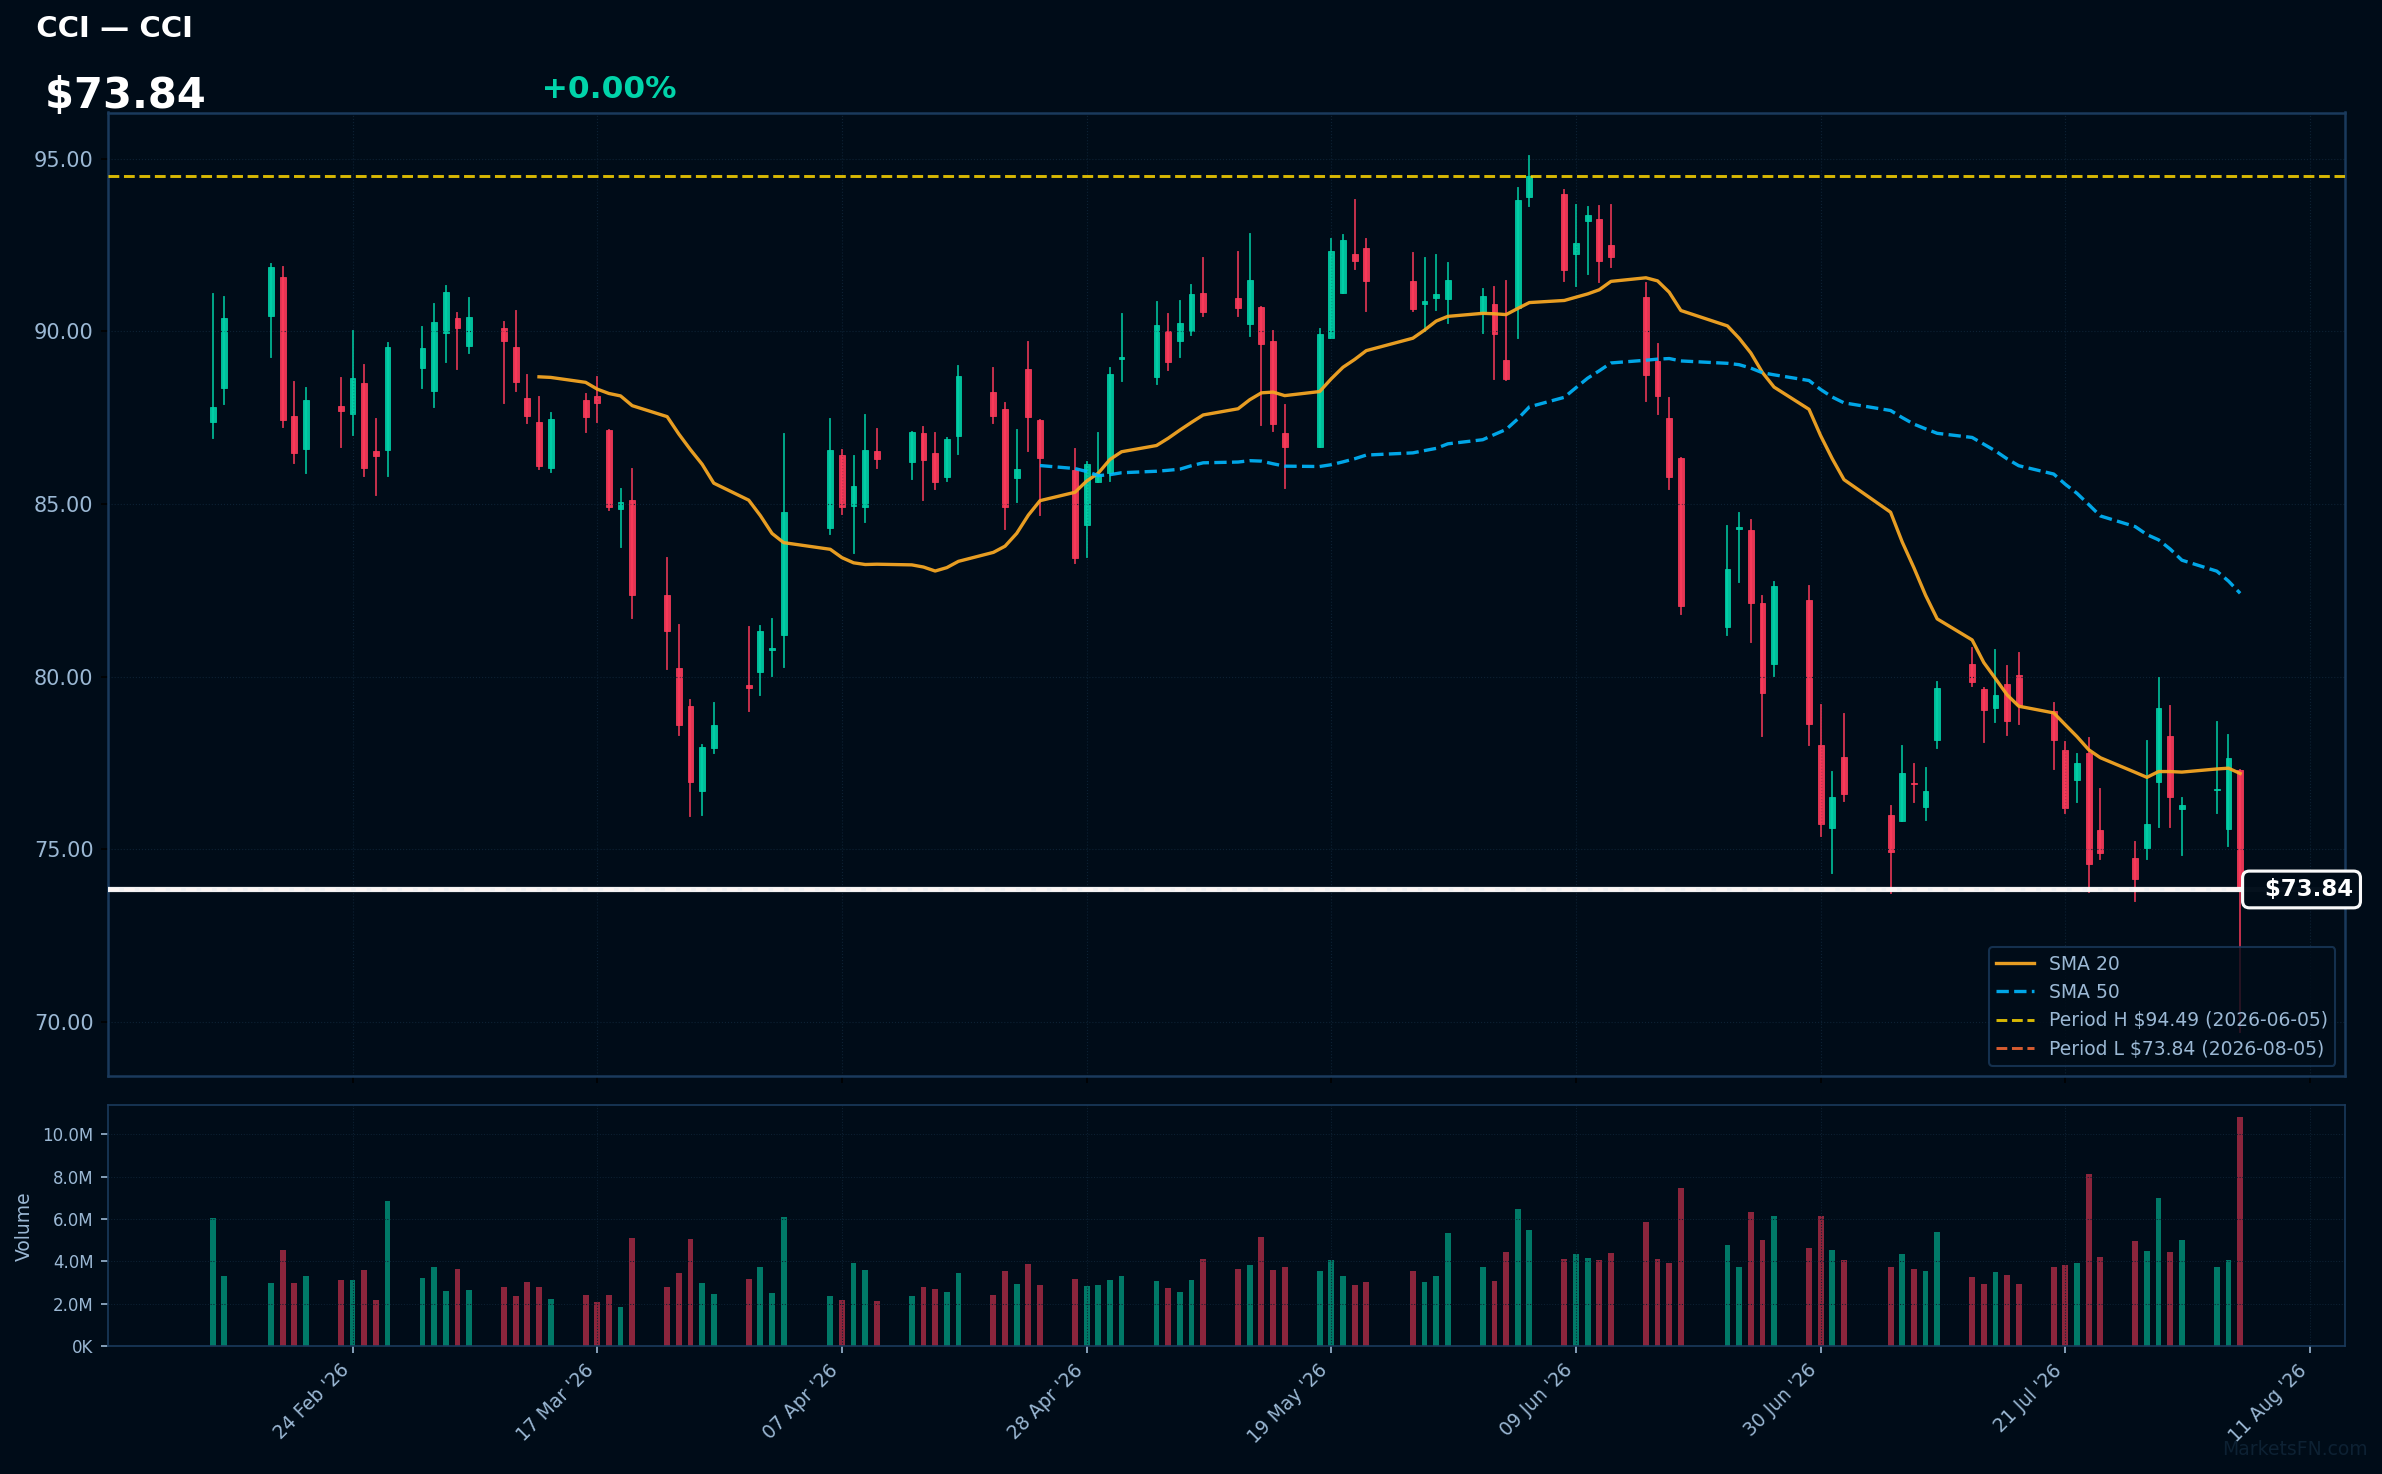Select the SMA 20 legend entry

tap(2083, 963)
